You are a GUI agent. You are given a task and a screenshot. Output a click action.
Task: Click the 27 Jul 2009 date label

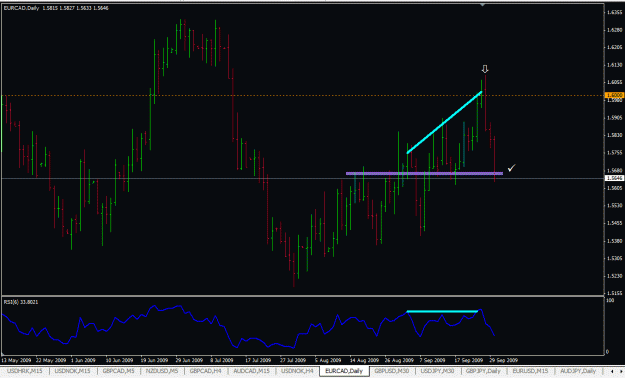[293, 360]
